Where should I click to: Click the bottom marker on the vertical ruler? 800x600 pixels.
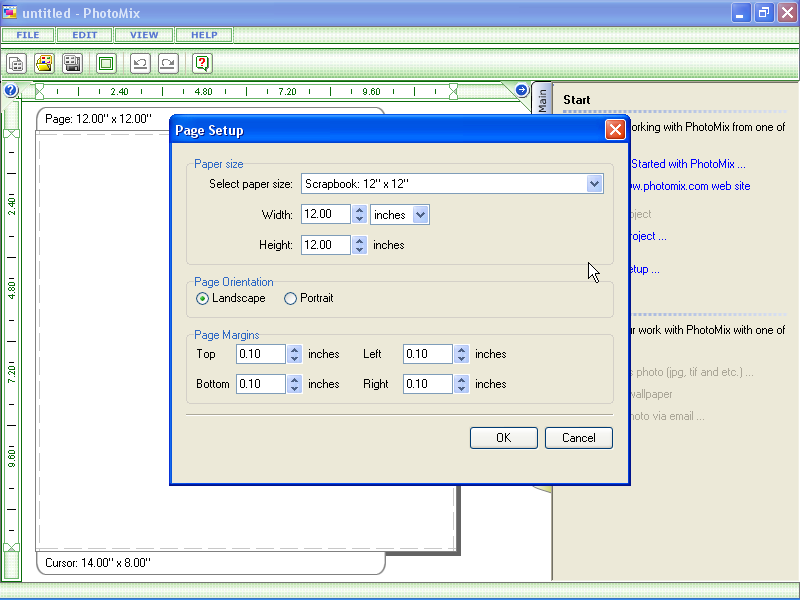[x=11, y=547]
